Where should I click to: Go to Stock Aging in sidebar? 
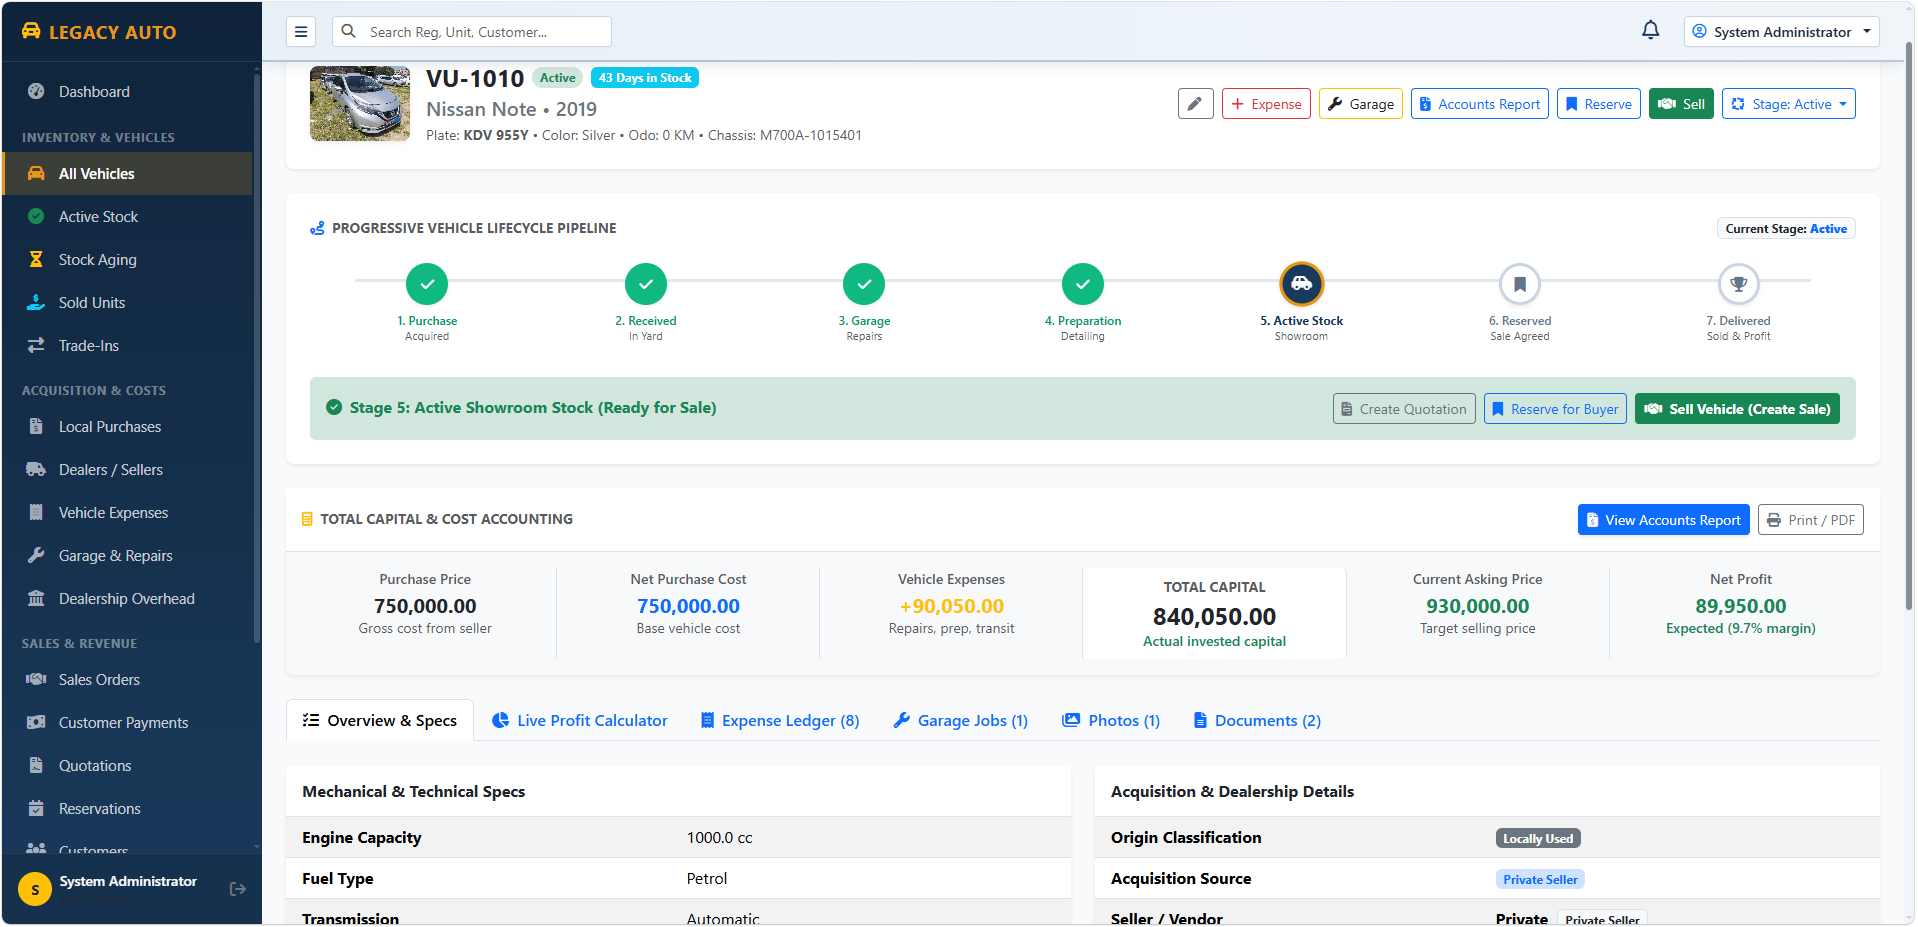pyautogui.click(x=128, y=259)
